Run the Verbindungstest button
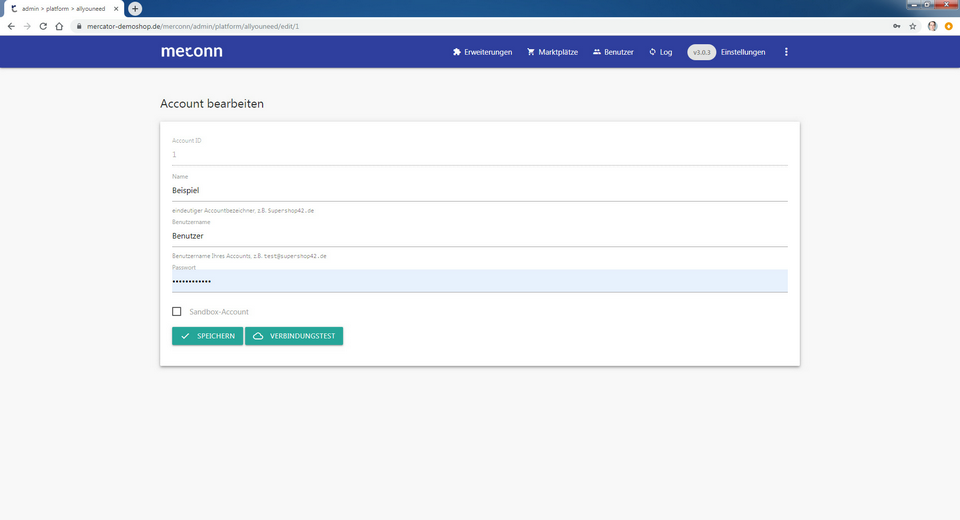This screenshot has width=960, height=520. [x=294, y=336]
